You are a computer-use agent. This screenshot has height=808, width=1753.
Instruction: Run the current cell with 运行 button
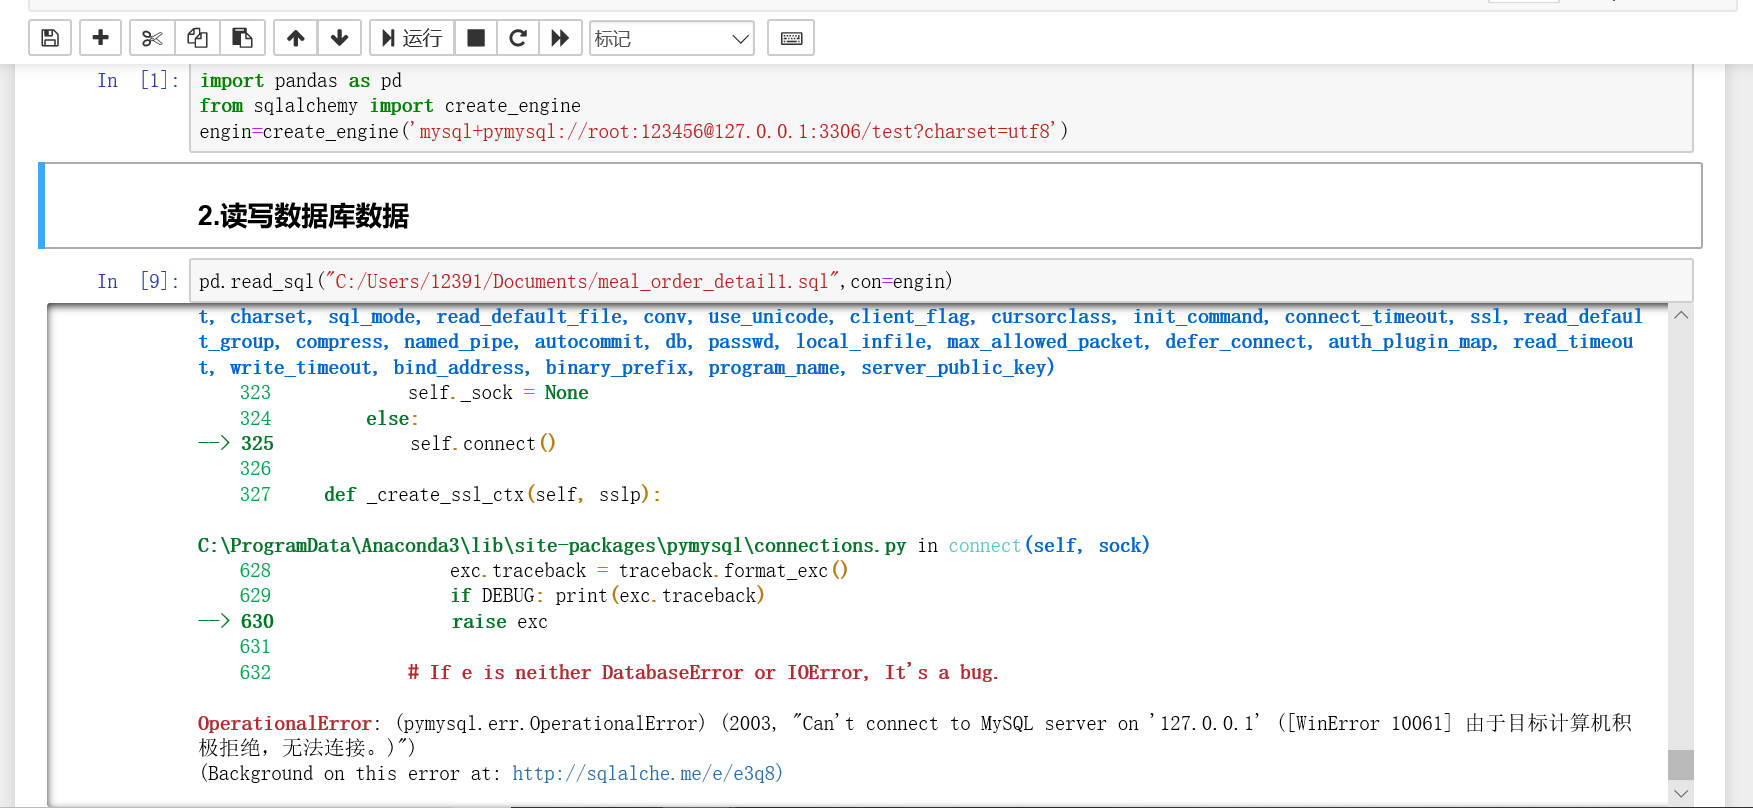pos(412,38)
